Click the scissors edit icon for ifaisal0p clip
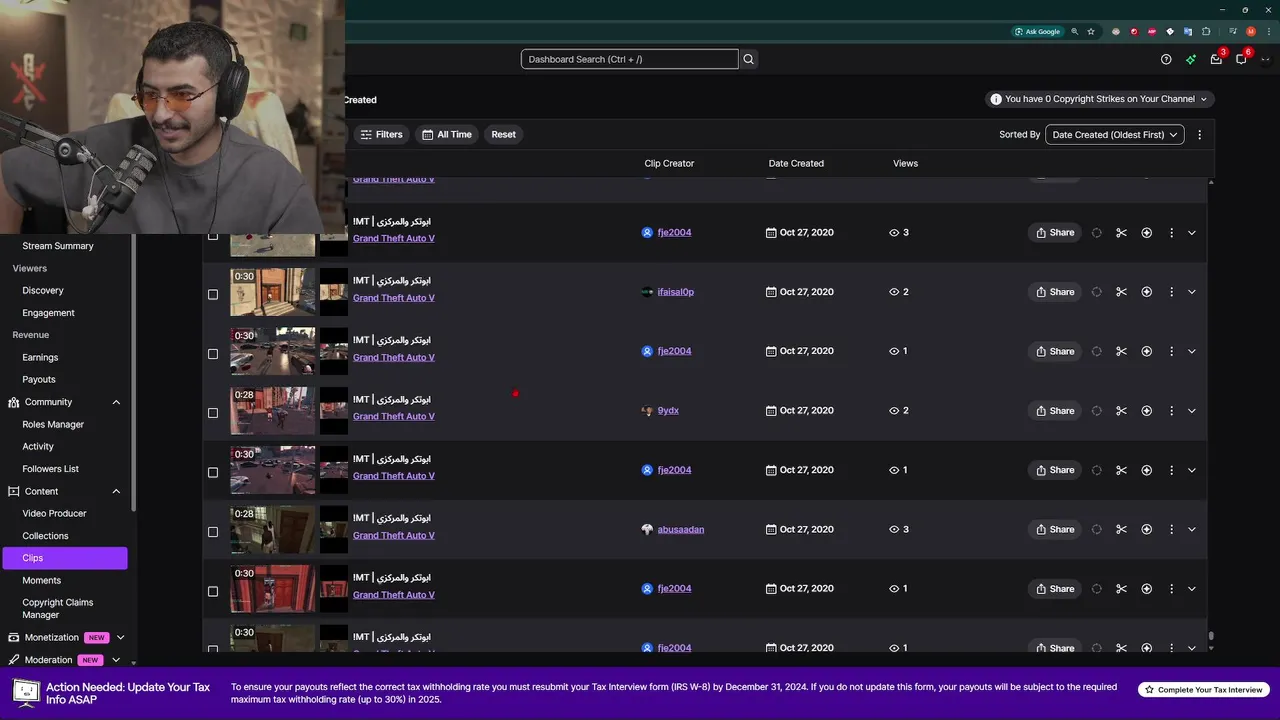 pyautogui.click(x=1121, y=292)
